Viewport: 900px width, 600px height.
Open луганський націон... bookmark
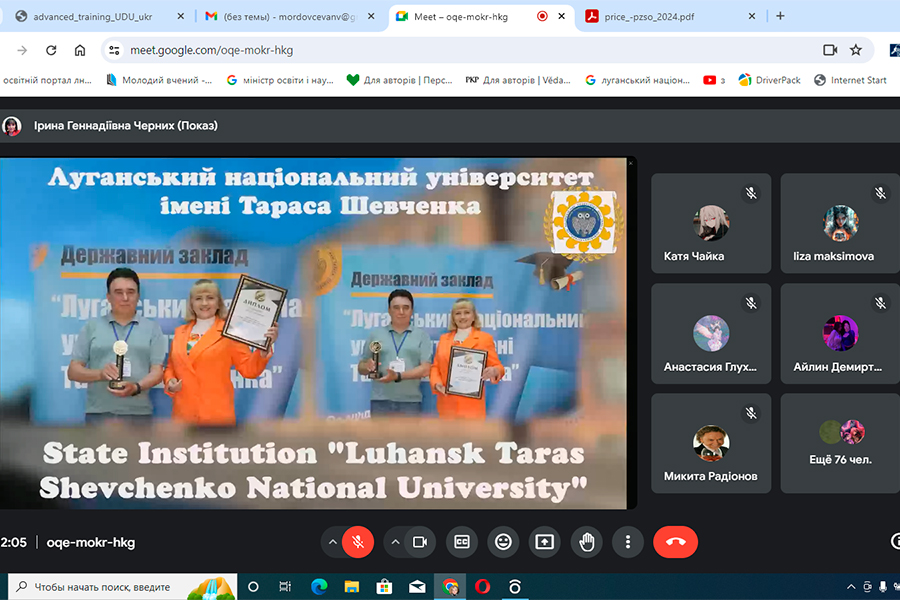pyautogui.click(x=637, y=80)
